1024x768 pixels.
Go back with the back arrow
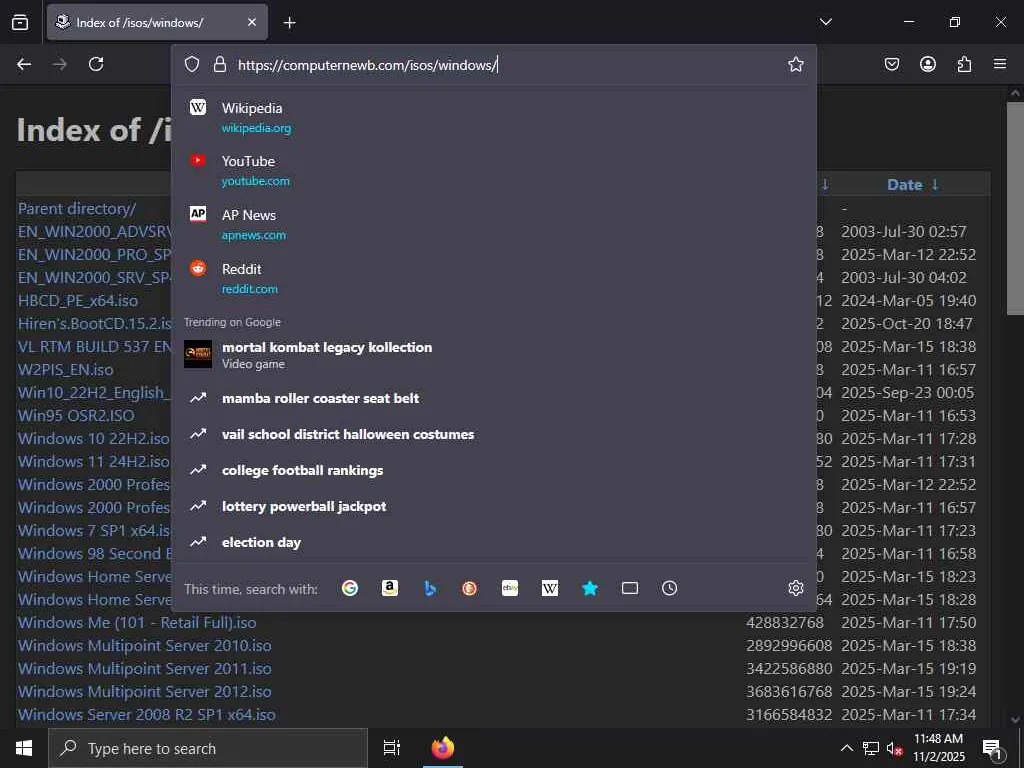tap(24, 64)
